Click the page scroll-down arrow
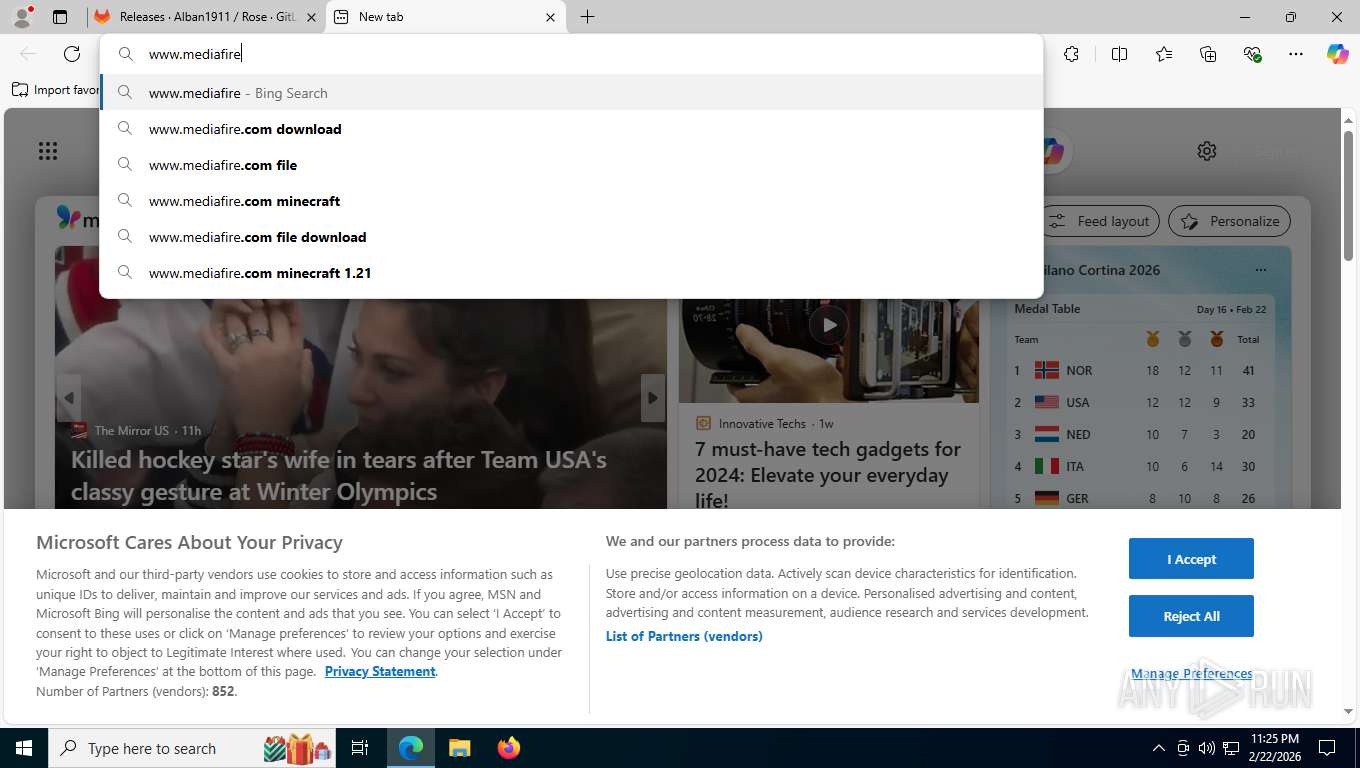The width and height of the screenshot is (1360, 768). (x=1348, y=711)
